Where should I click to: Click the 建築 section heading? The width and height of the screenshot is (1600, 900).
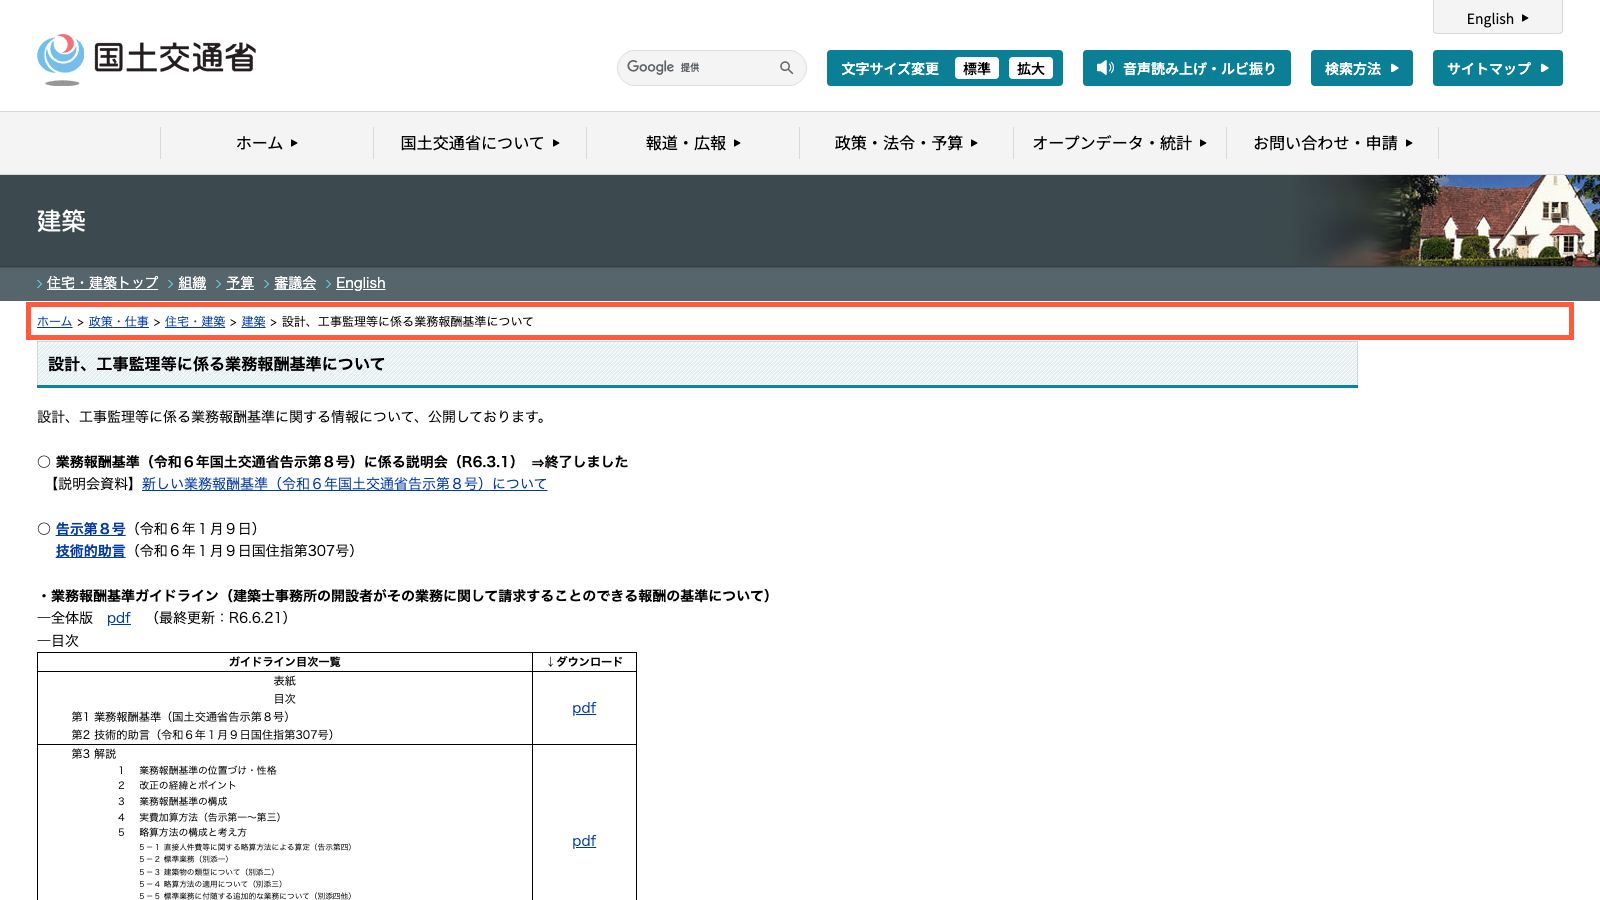(x=61, y=221)
